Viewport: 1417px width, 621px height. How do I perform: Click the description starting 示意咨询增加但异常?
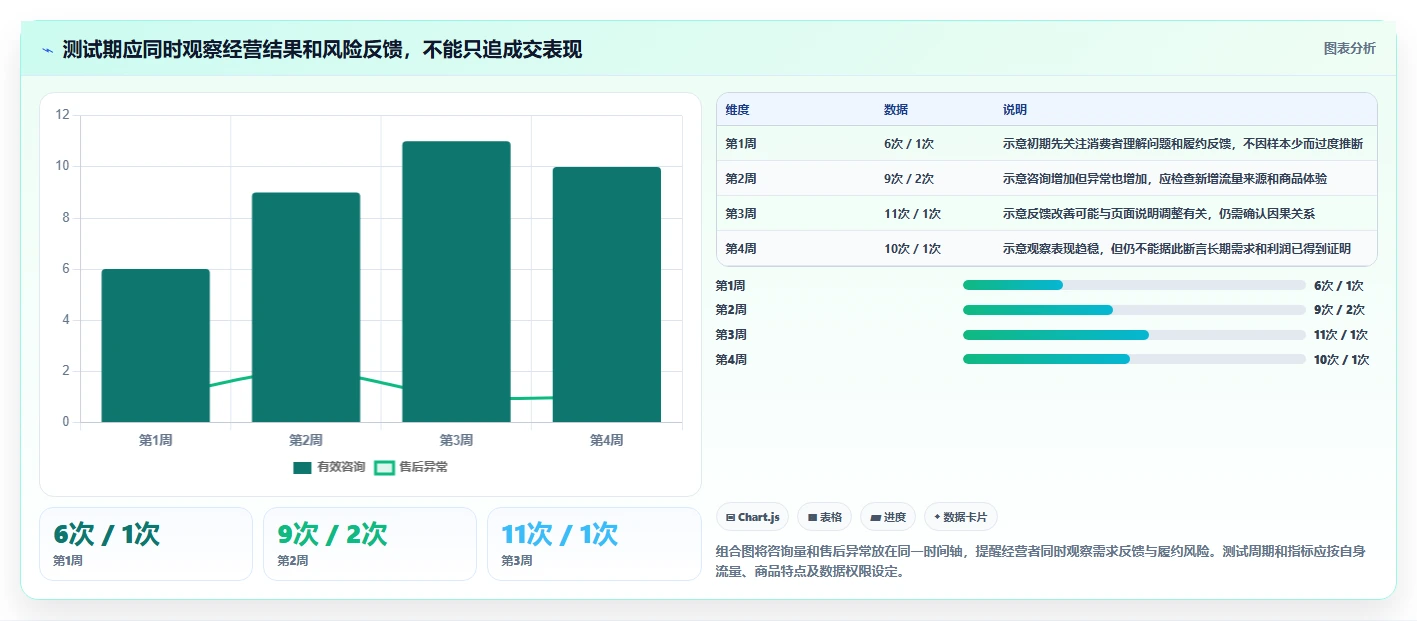(1165, 179)
